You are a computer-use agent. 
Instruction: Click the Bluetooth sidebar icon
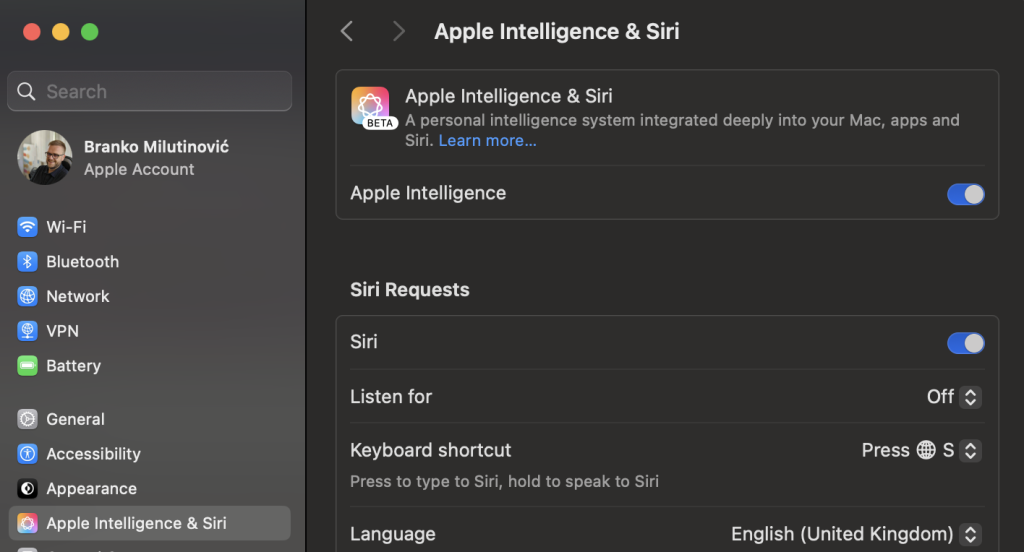click(x=27, y=262)
